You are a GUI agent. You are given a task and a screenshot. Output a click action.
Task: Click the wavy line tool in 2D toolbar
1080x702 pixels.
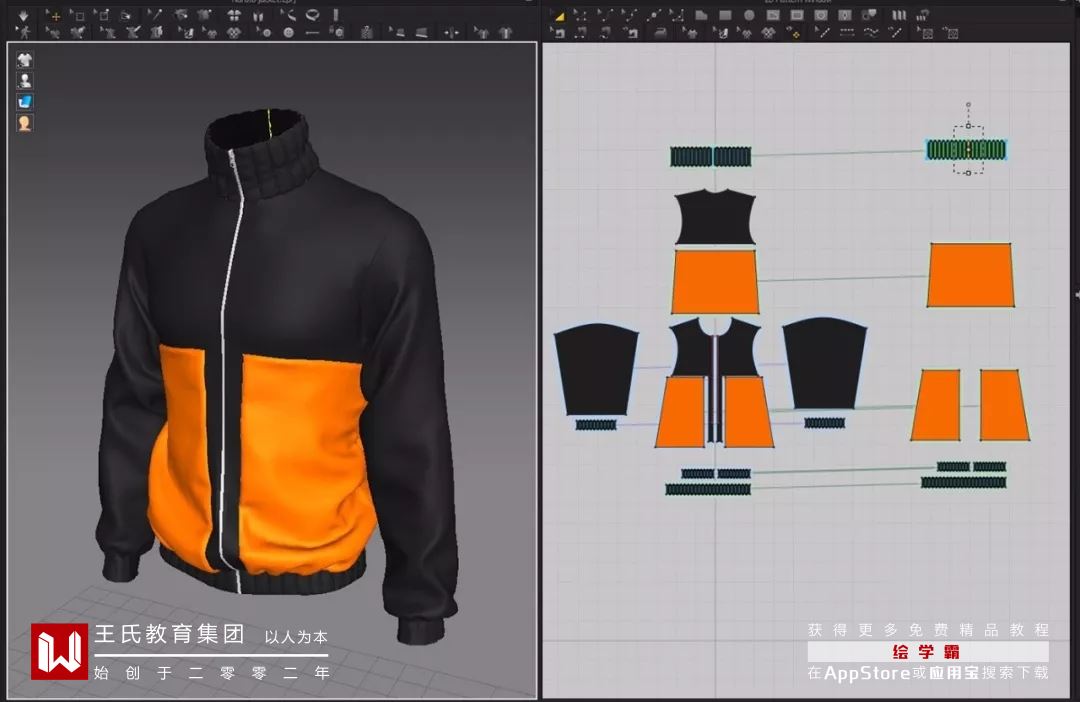871,32
